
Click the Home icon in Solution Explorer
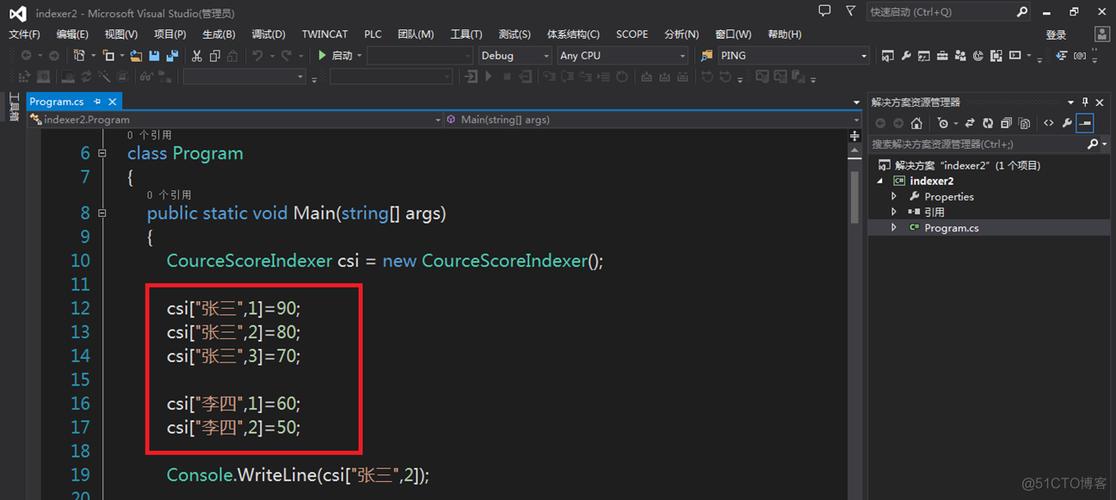point(917,123)
